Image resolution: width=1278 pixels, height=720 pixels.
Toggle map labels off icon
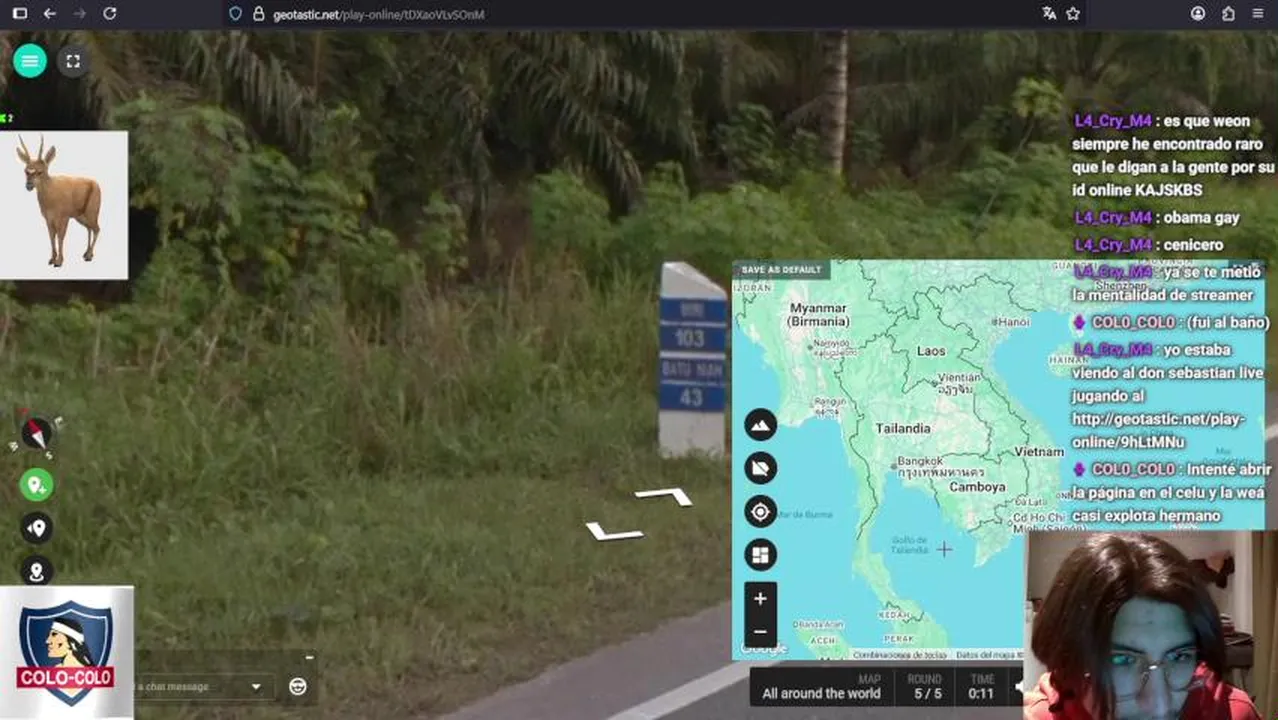(760, 468)
